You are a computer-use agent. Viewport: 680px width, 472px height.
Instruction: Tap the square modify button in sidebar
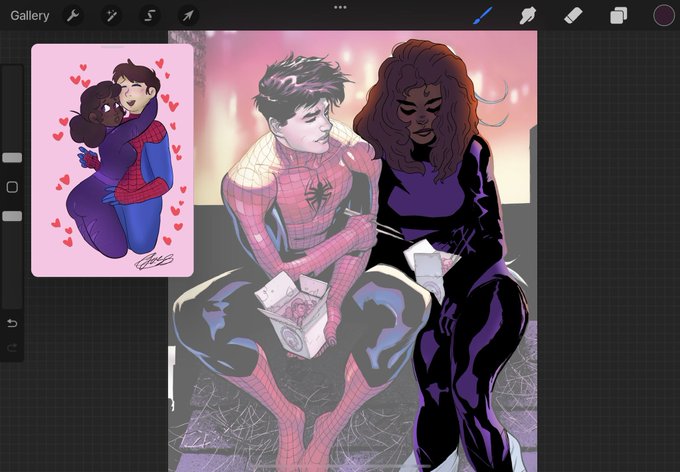12,187
